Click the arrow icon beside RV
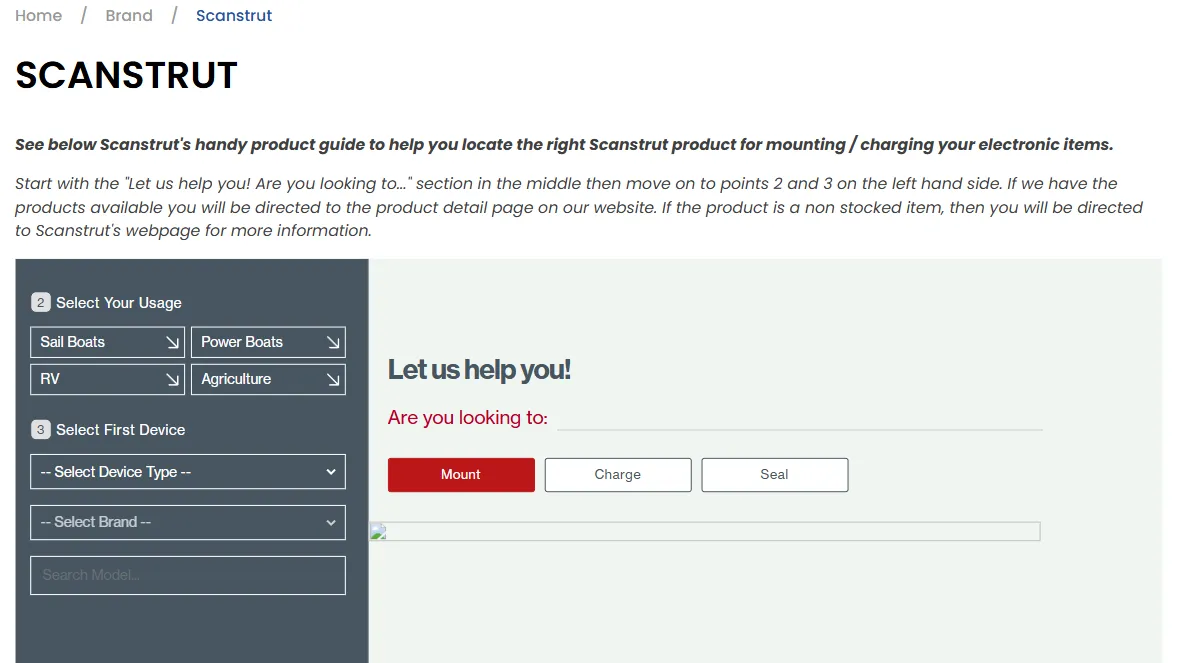The image size is (1183, 663). (x=174, y=379)
